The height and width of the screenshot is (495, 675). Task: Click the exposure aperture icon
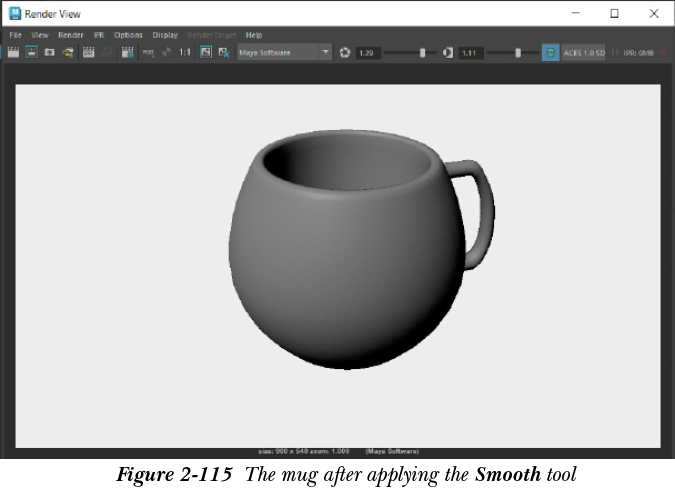click(345, 52)
